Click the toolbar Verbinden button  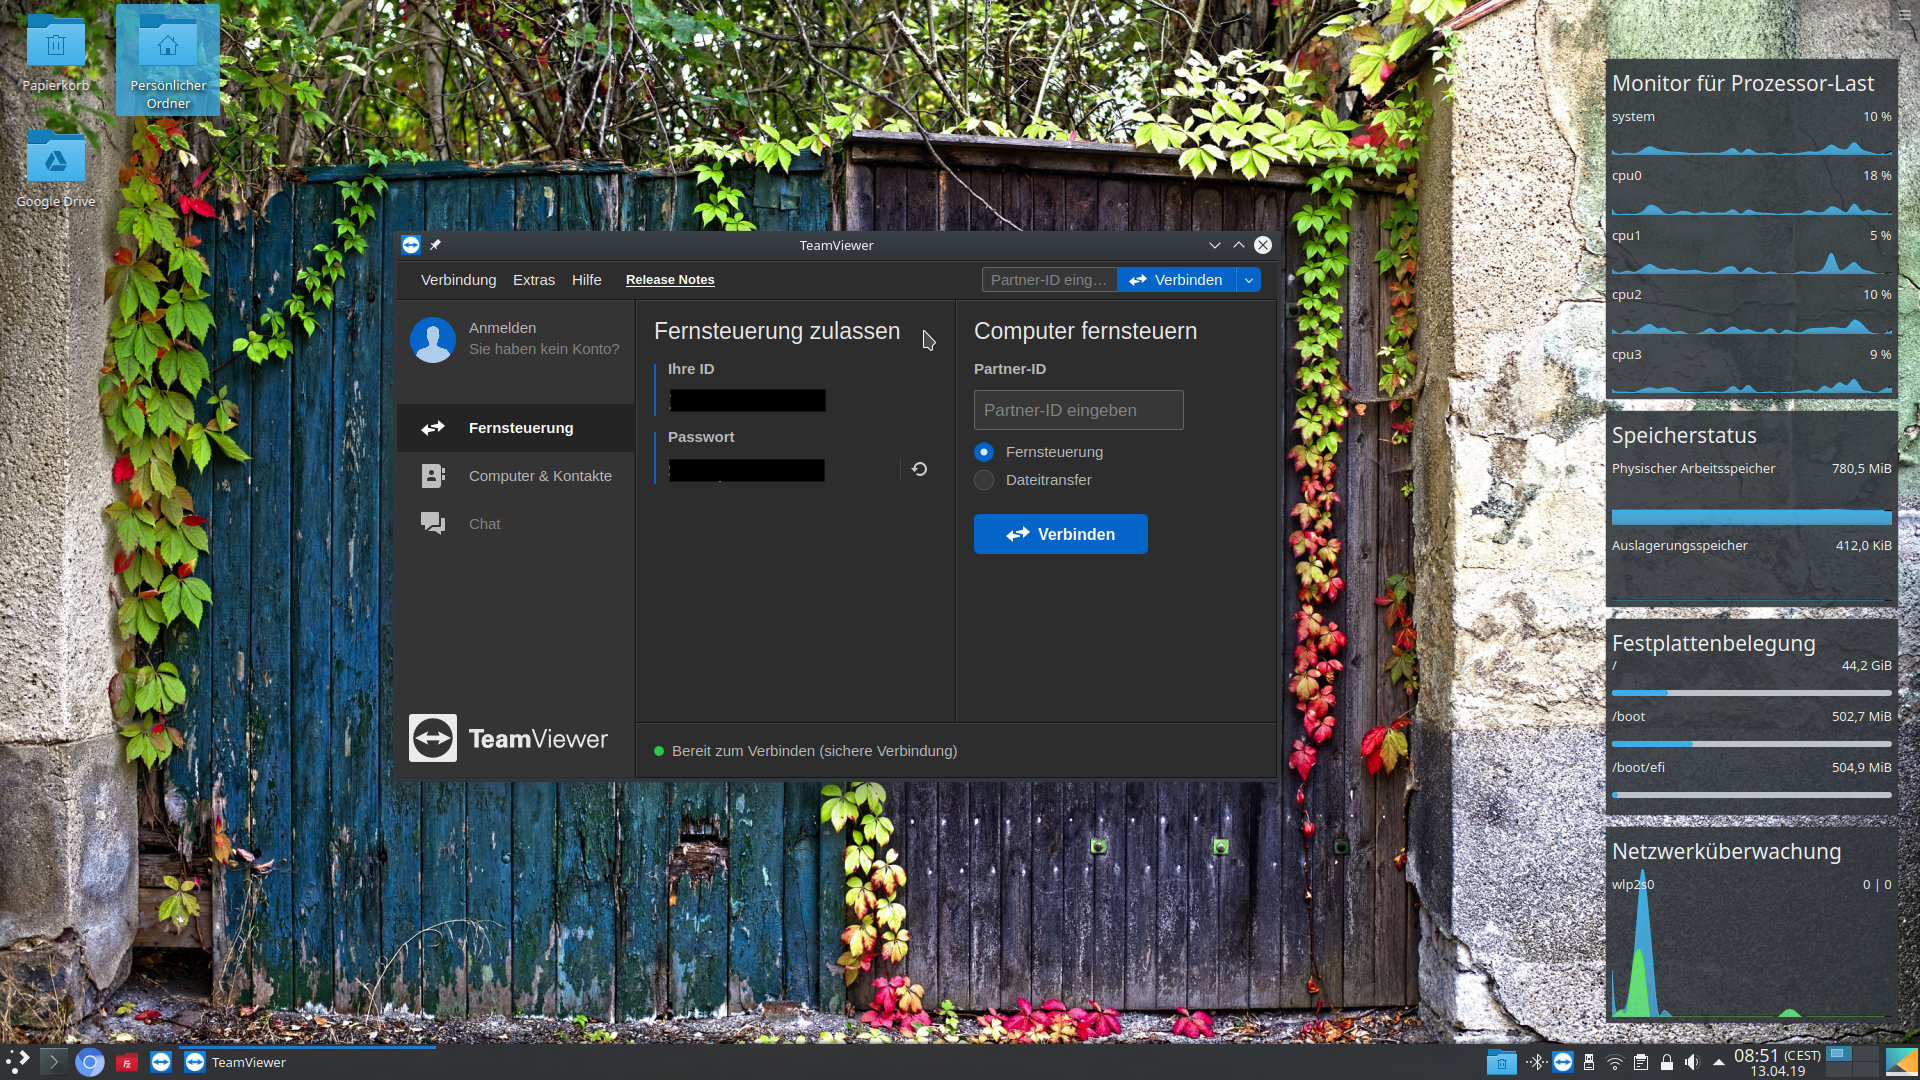[x=1177, y=280]
